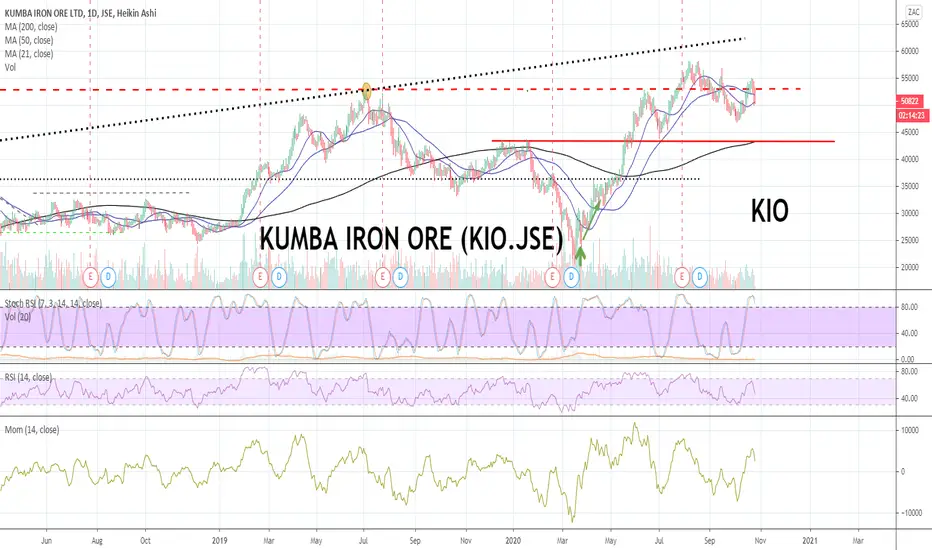Click the 10000 momentum axis label
The image size is (932, 550).
point(910,430)
